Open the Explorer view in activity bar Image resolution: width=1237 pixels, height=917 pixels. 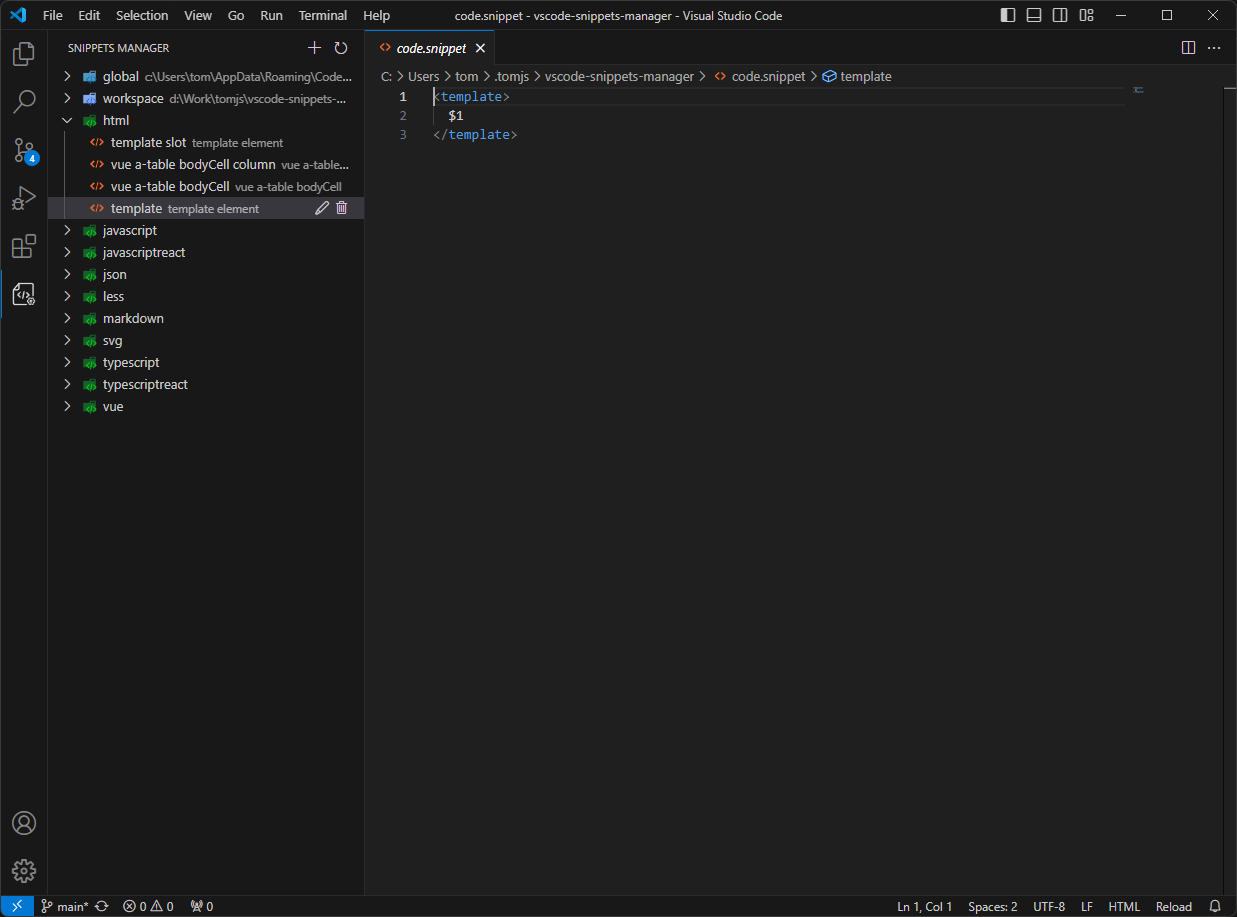[x=24, y=54]
